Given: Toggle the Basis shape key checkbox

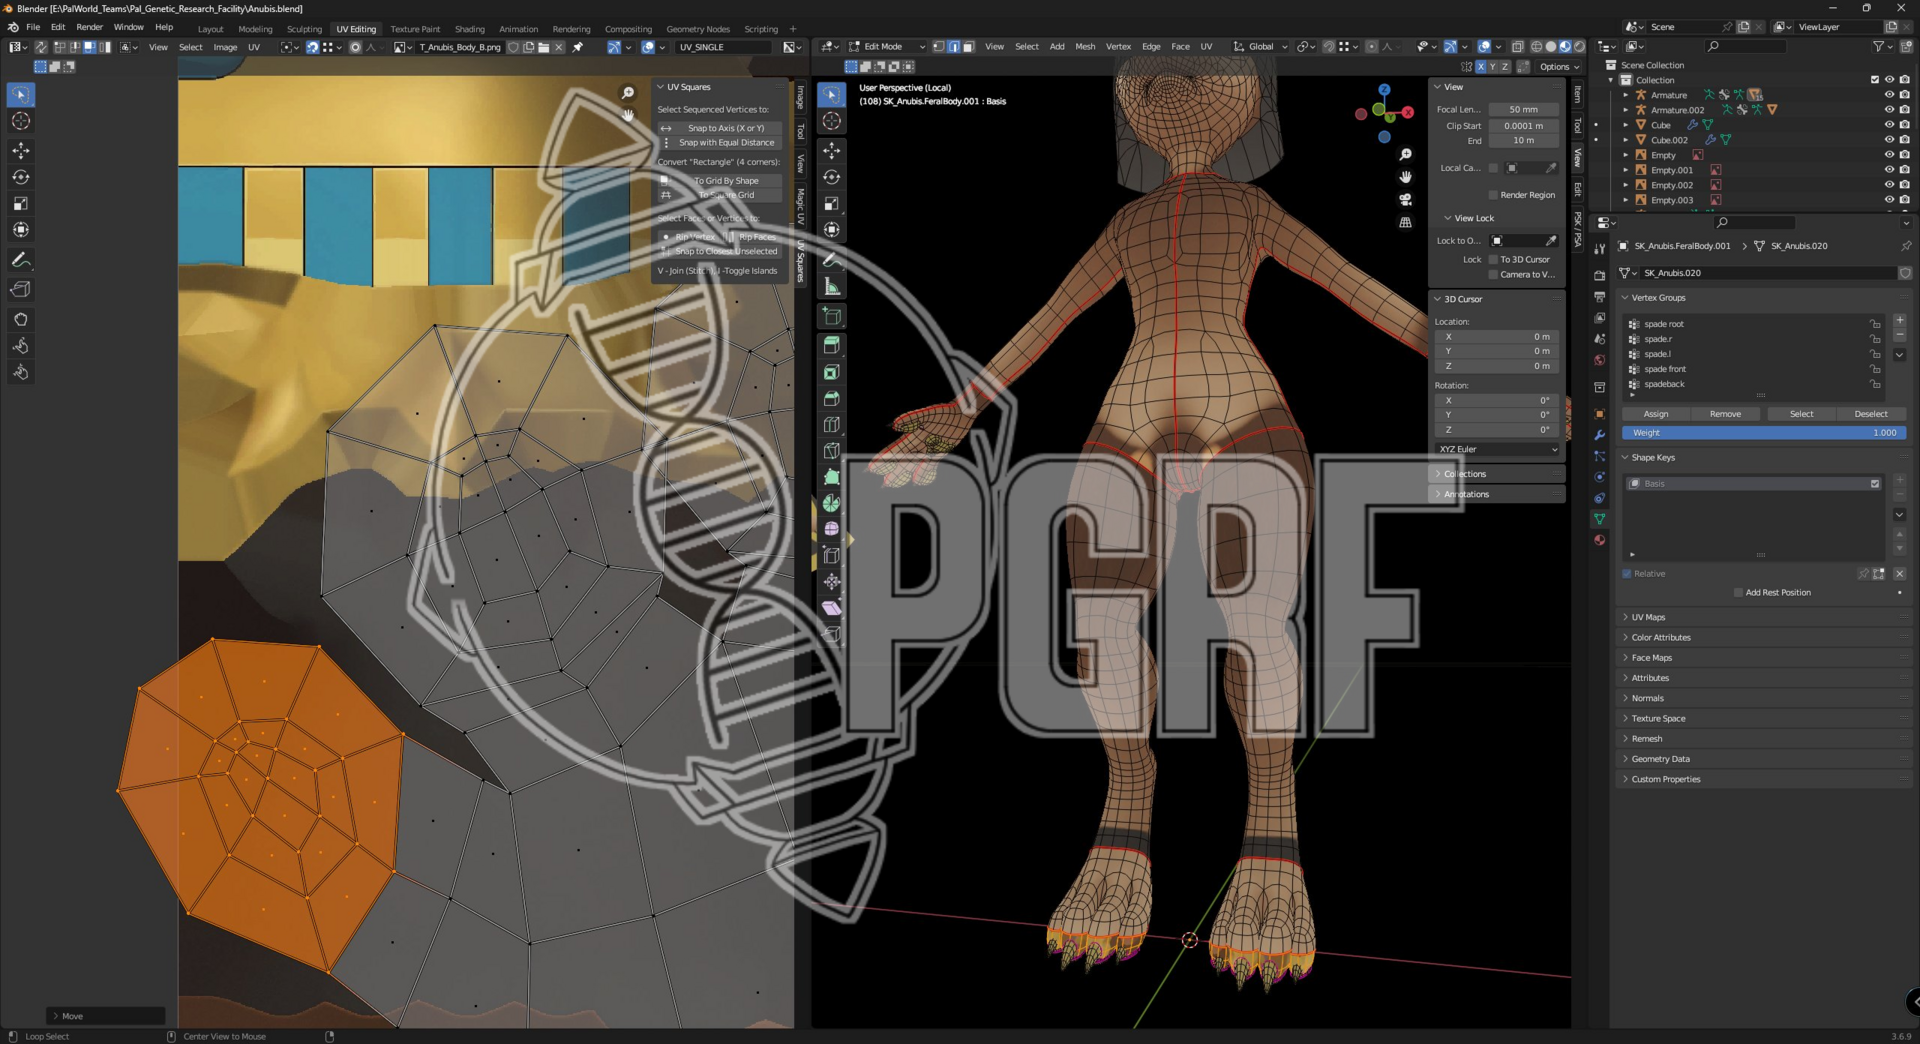Looking at the screenshot, I should coord(1875,484).
